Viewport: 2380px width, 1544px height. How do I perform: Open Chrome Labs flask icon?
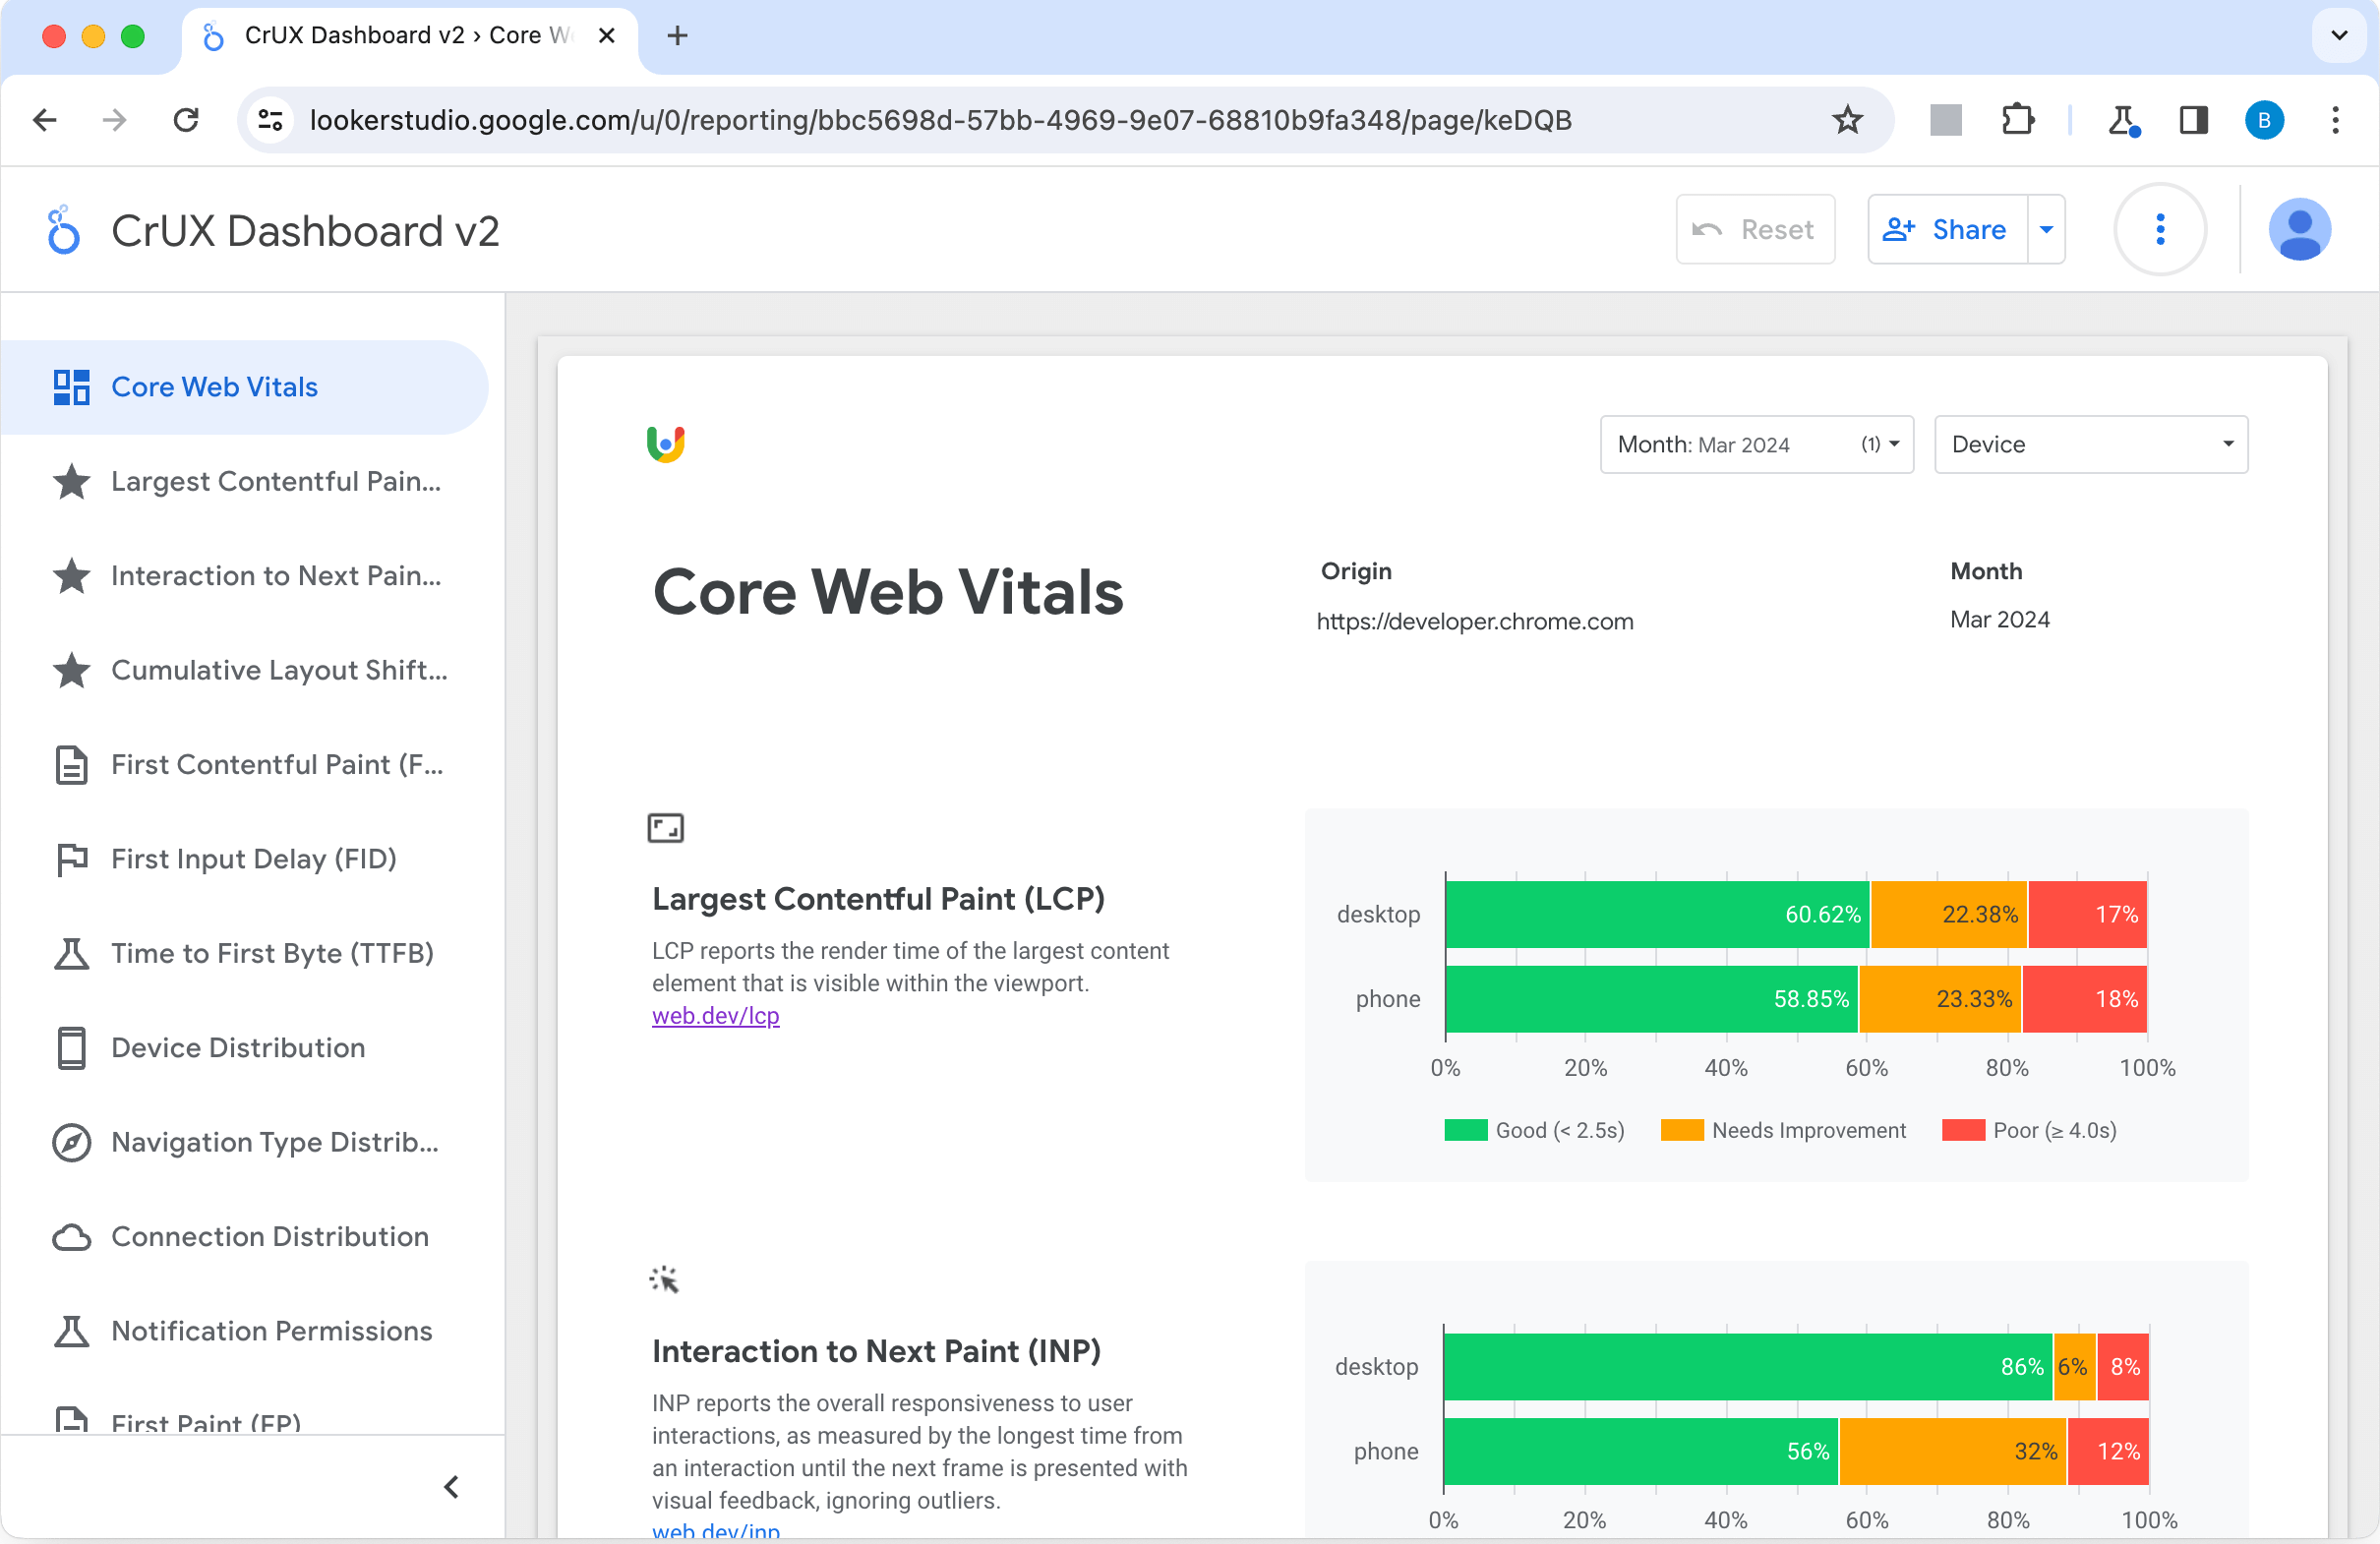coord(2122,120)
